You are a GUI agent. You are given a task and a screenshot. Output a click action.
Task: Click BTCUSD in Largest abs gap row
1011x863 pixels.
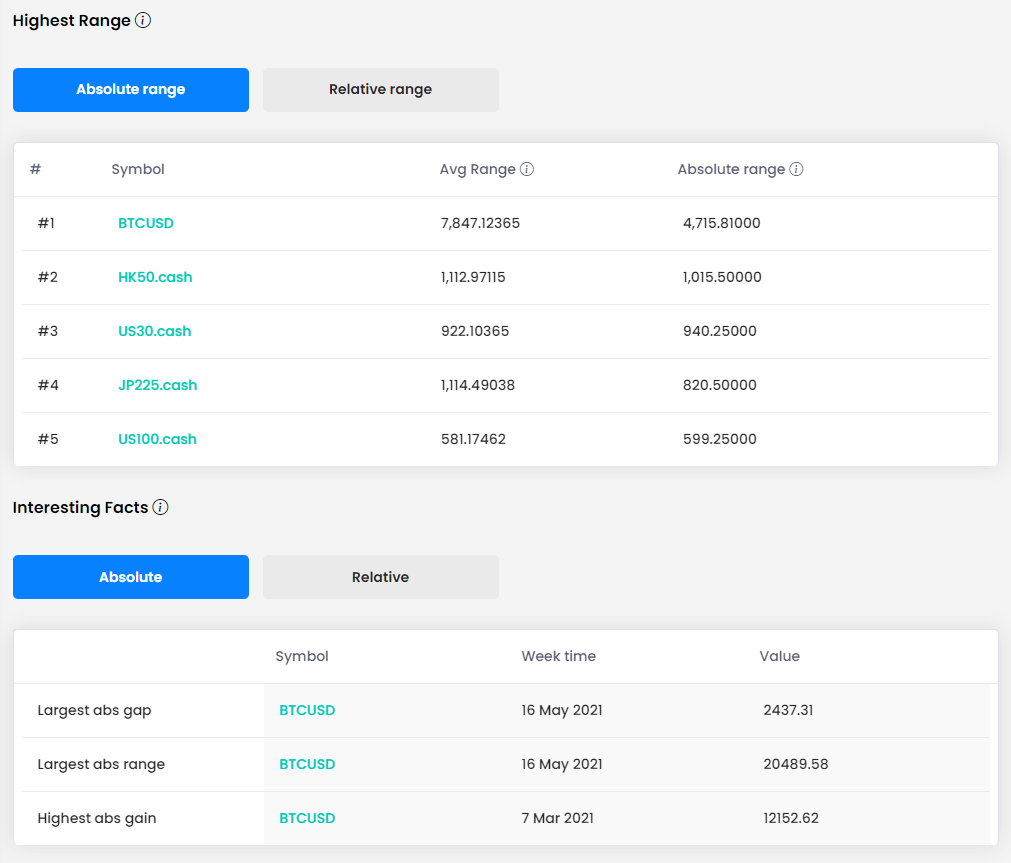[x=307, y=710]
